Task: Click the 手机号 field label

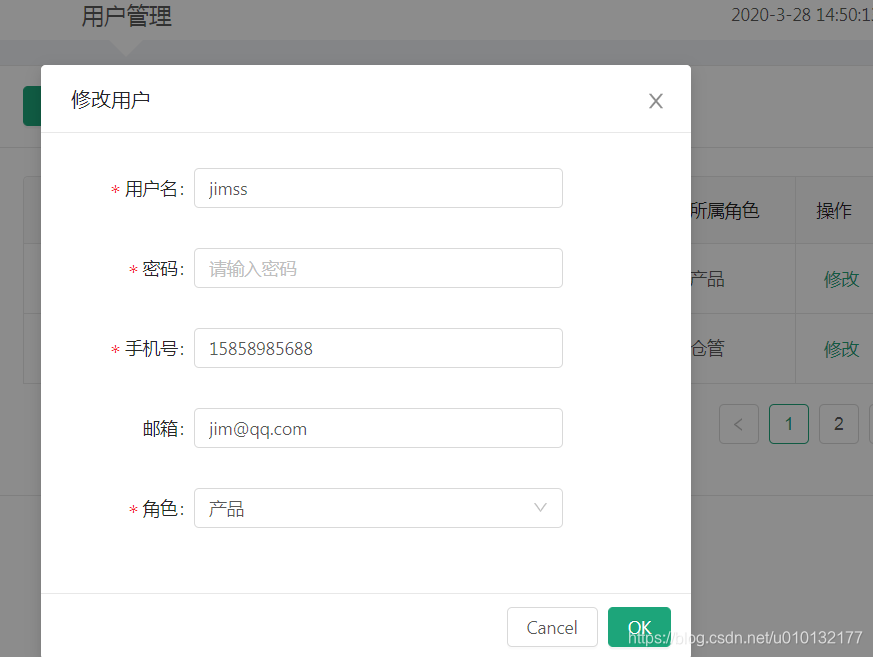Action: (154, 349)
